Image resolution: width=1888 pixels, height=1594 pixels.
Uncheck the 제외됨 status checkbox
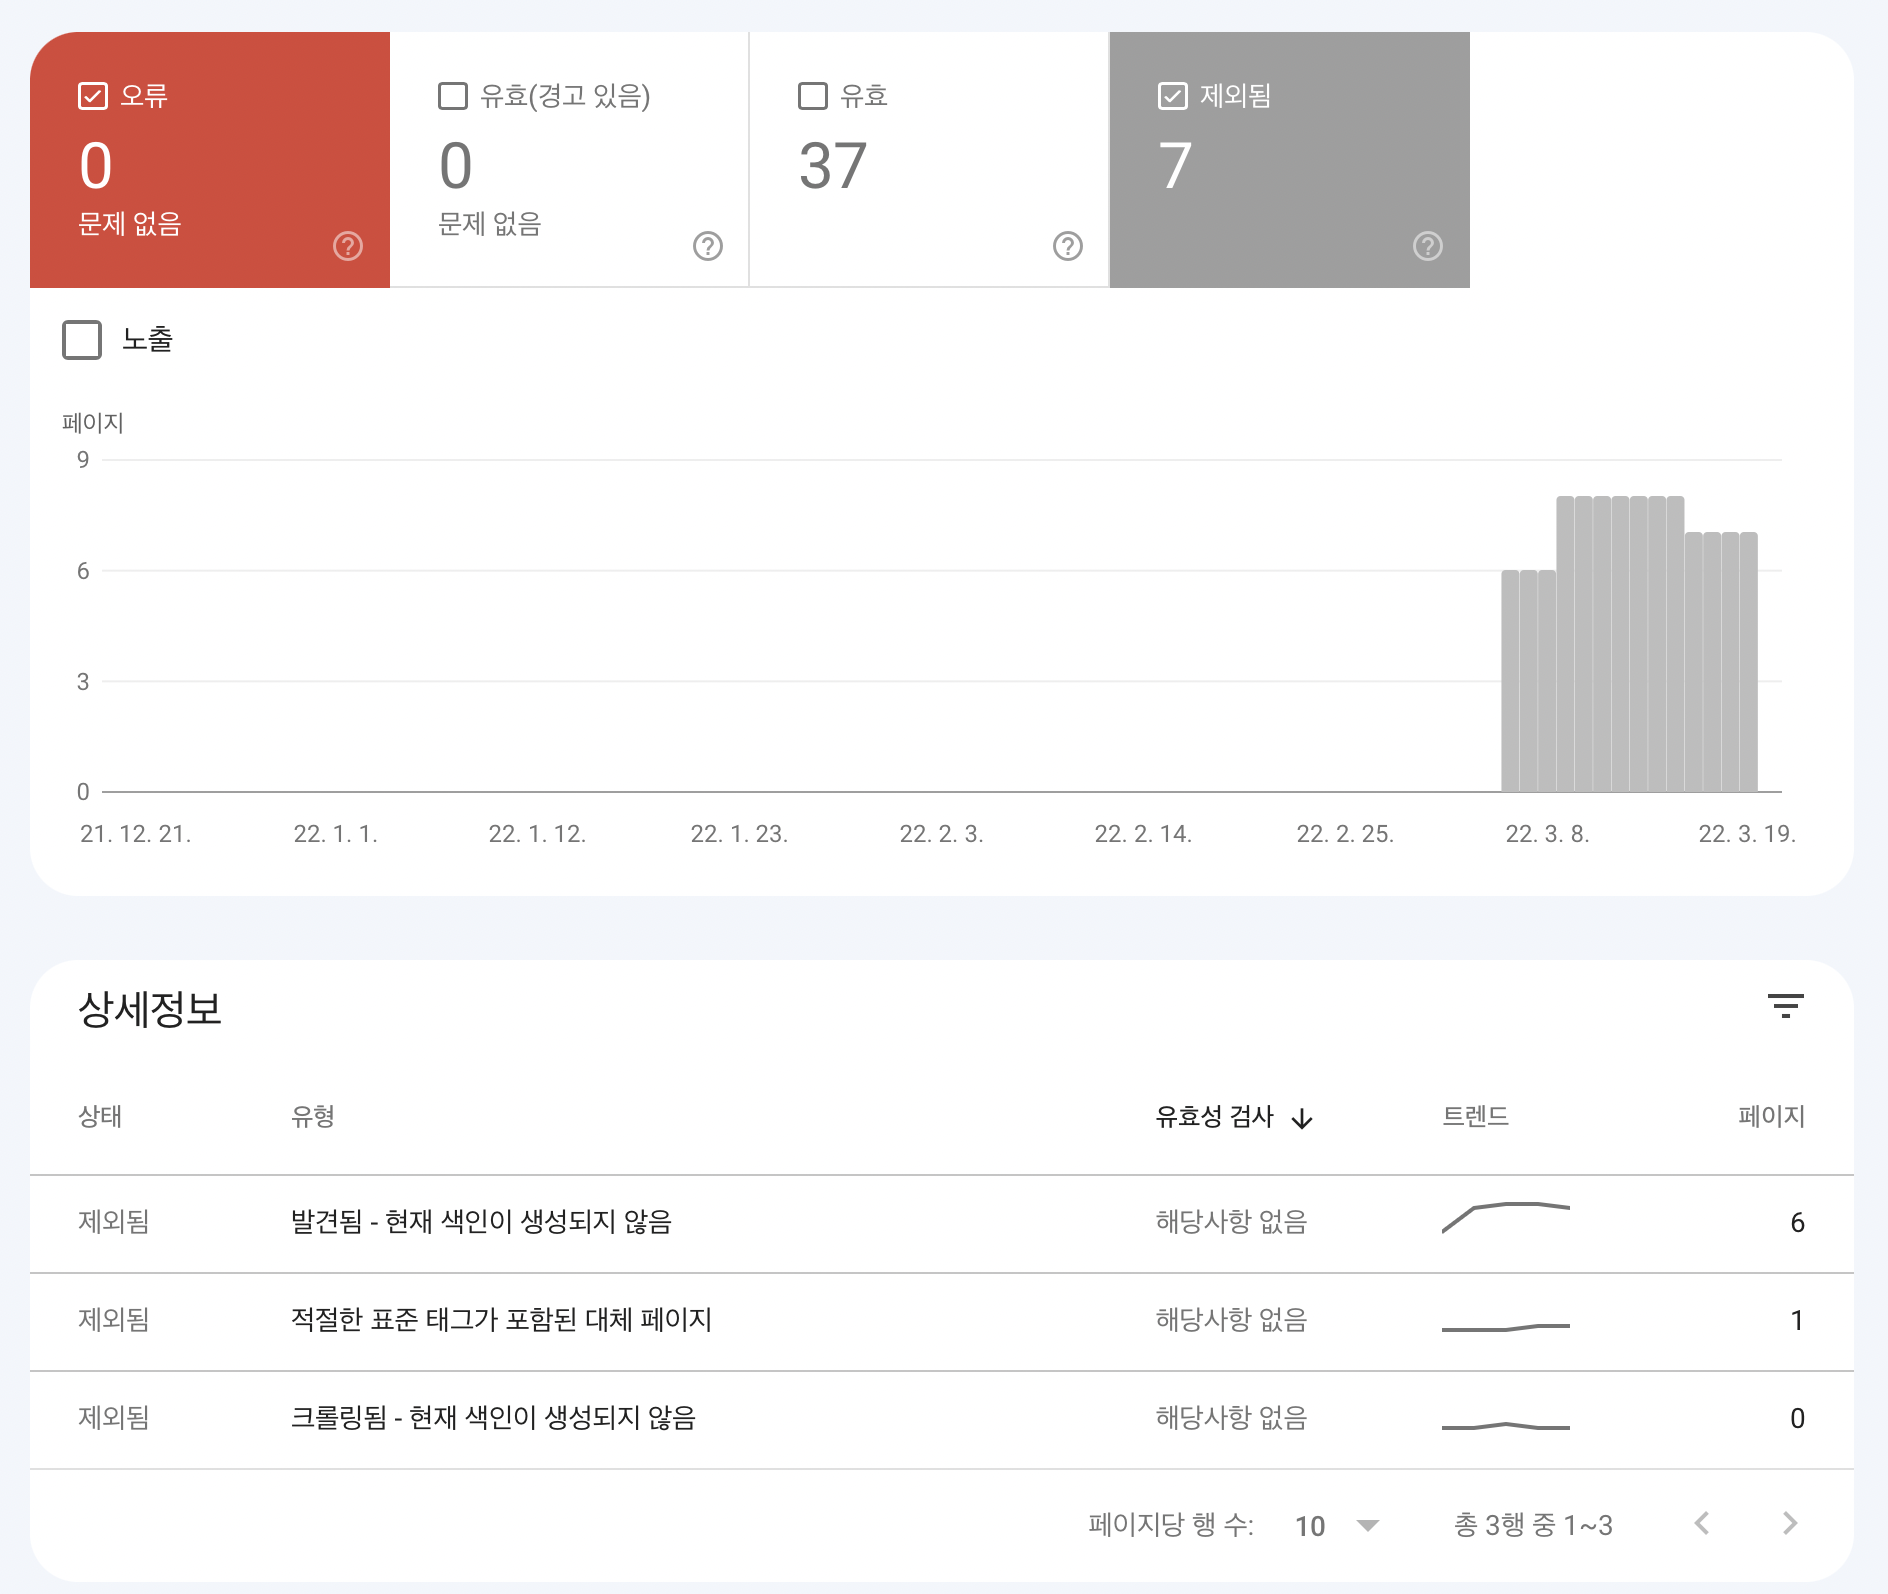coord(1172,95)
